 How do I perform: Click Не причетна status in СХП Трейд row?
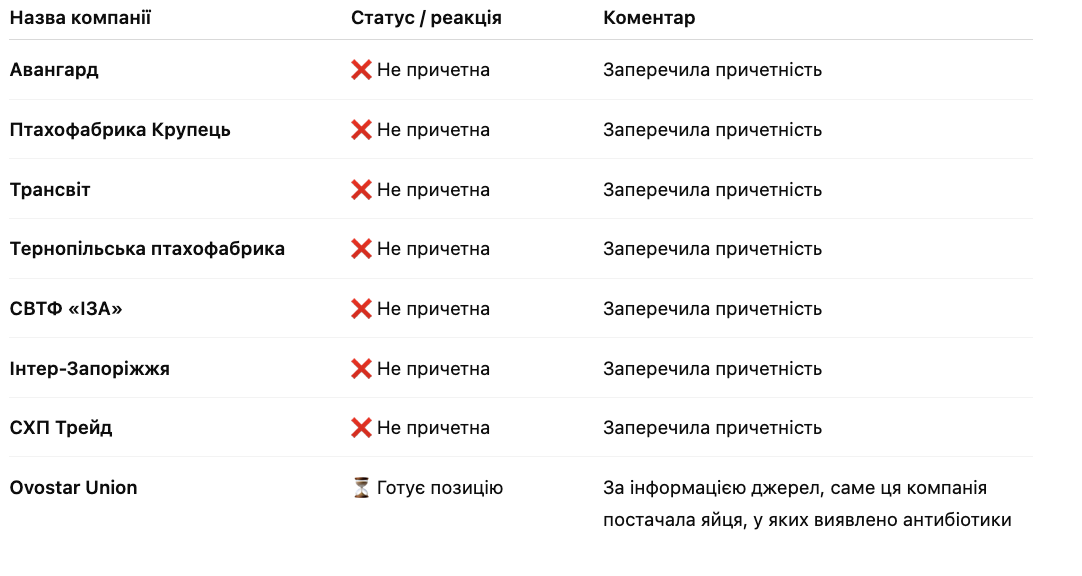(433, 428)
